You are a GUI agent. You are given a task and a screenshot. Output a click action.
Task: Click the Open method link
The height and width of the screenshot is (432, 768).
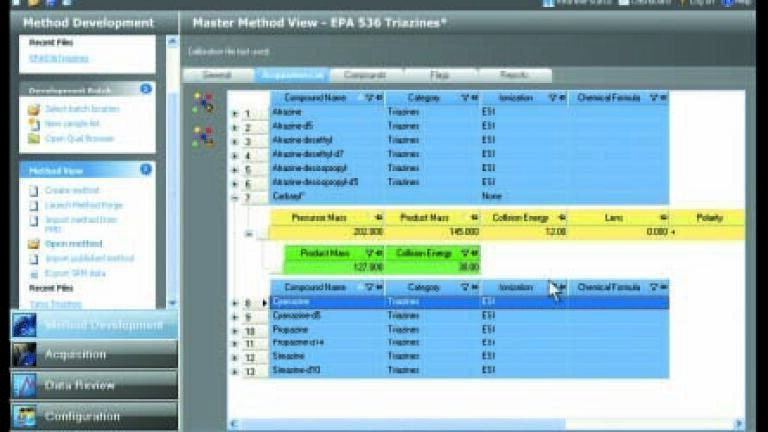[73, 243]
